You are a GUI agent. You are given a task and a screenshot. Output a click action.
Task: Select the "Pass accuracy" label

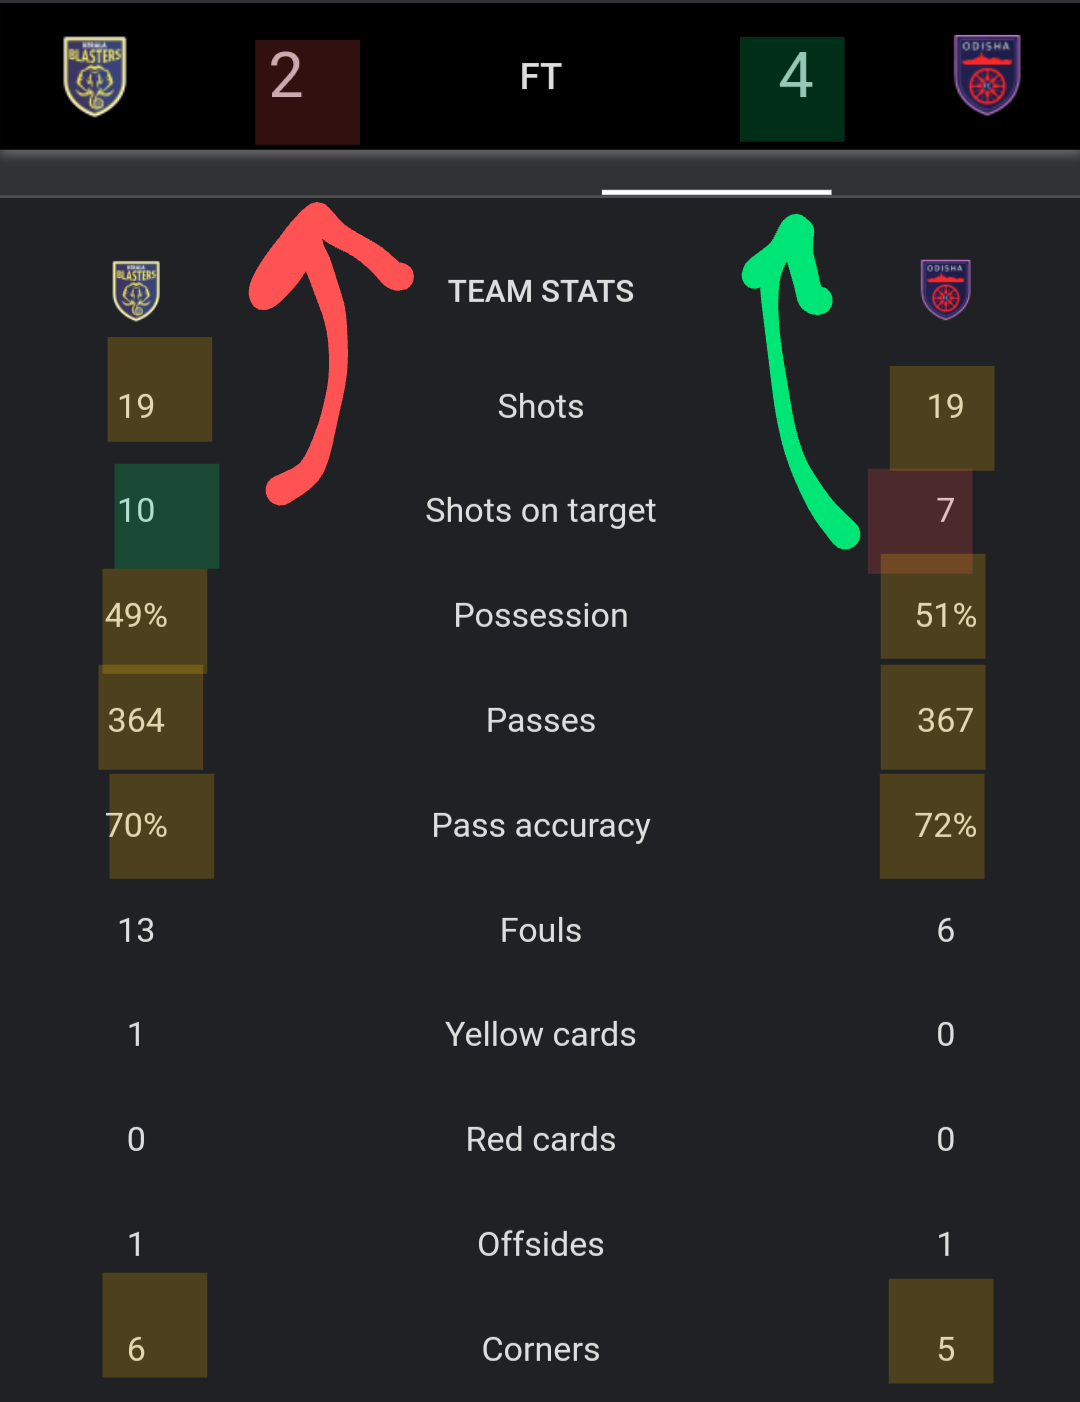point(540,826)
